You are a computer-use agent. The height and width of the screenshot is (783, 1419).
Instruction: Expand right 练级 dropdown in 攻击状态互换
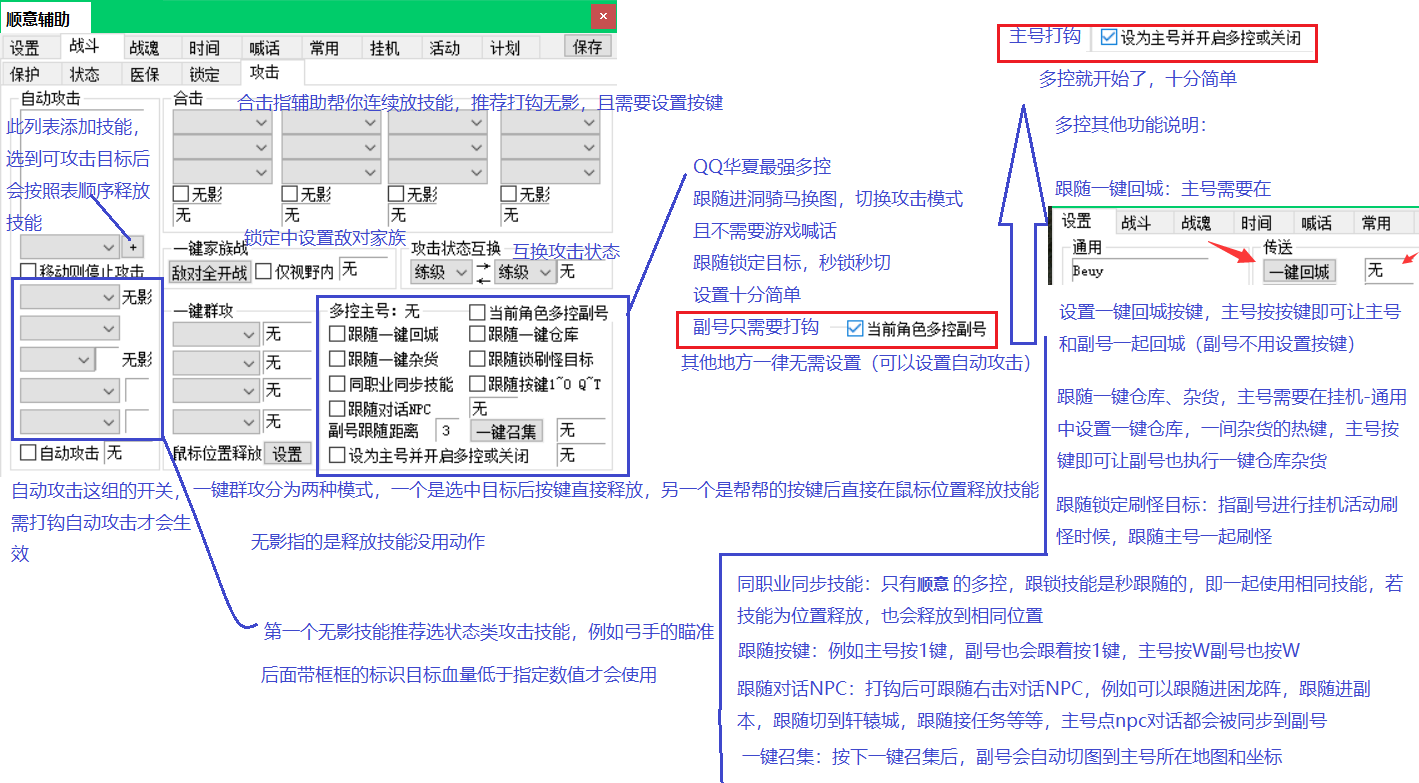[526, 271]
